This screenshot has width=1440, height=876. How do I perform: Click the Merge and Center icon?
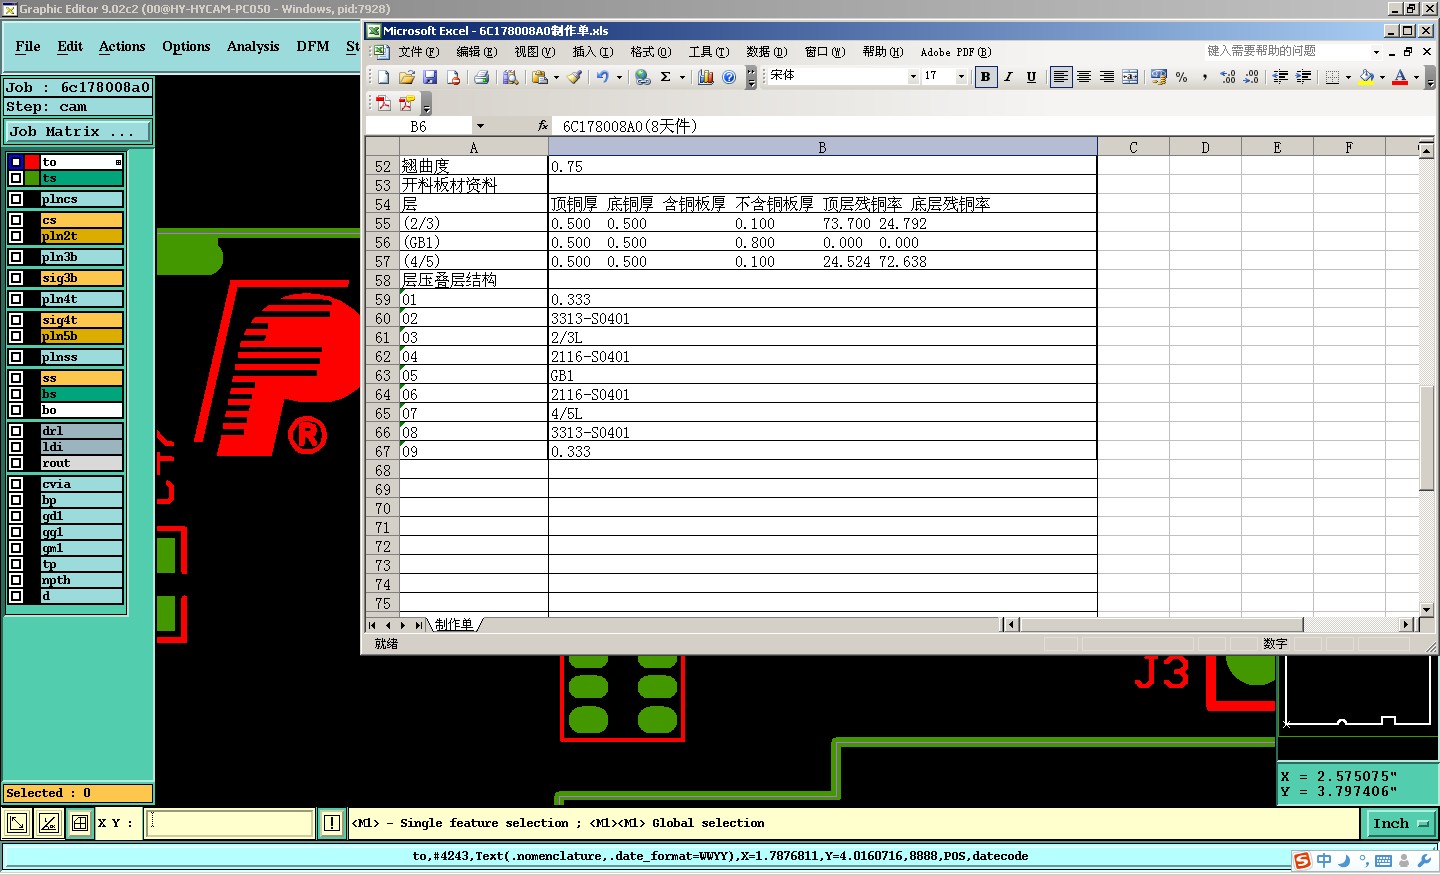[x=1129, y=77]
